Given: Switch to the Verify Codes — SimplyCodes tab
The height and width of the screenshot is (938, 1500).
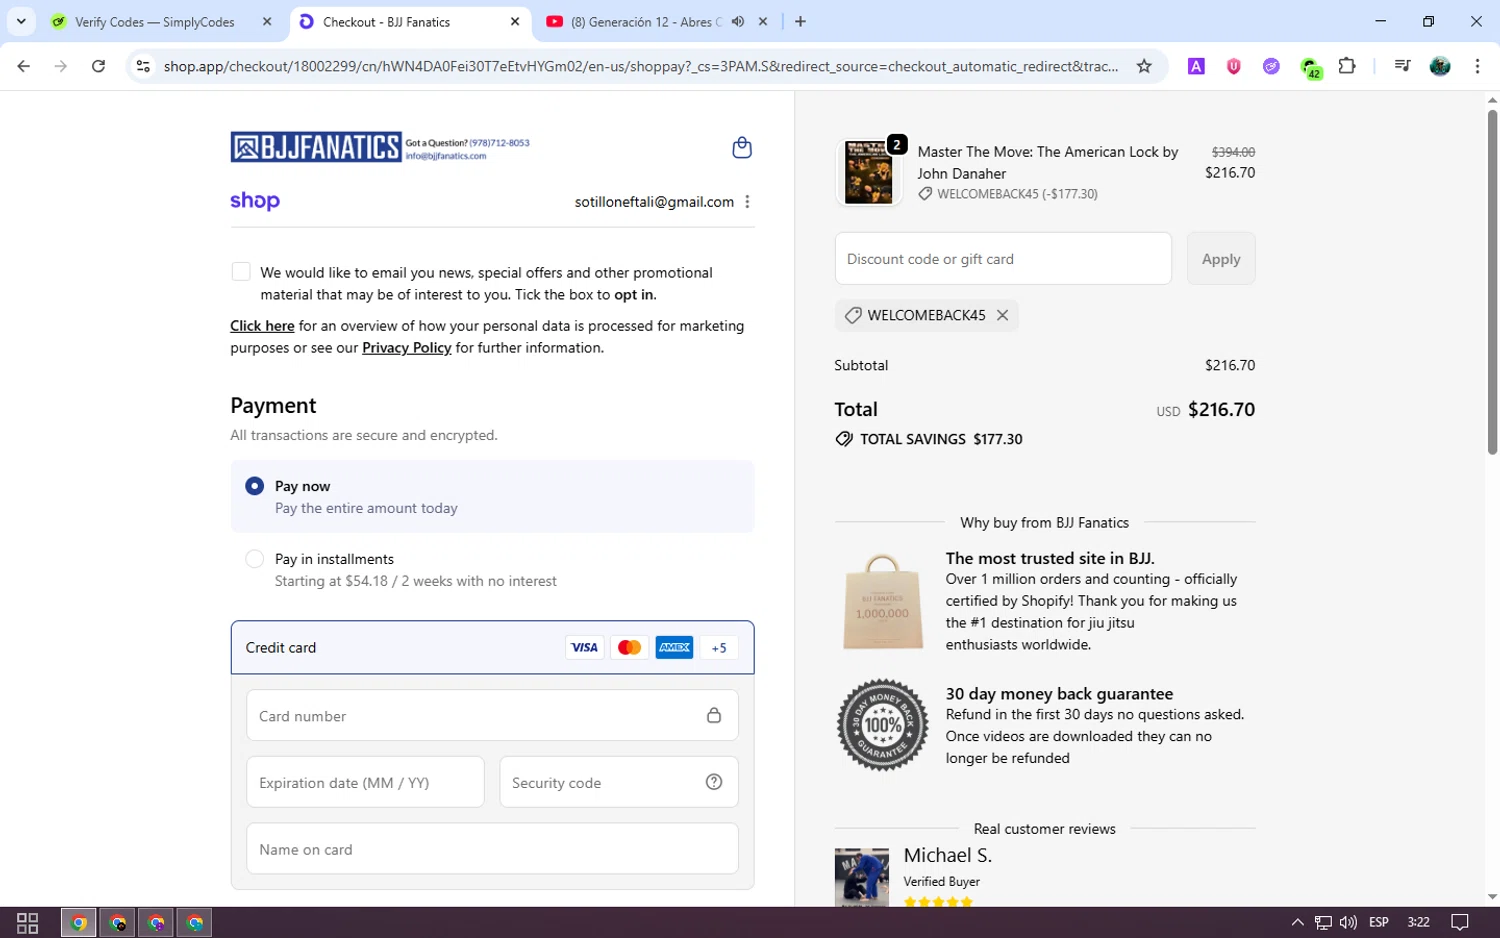Looking at the screenshot, I should [155, 22].
